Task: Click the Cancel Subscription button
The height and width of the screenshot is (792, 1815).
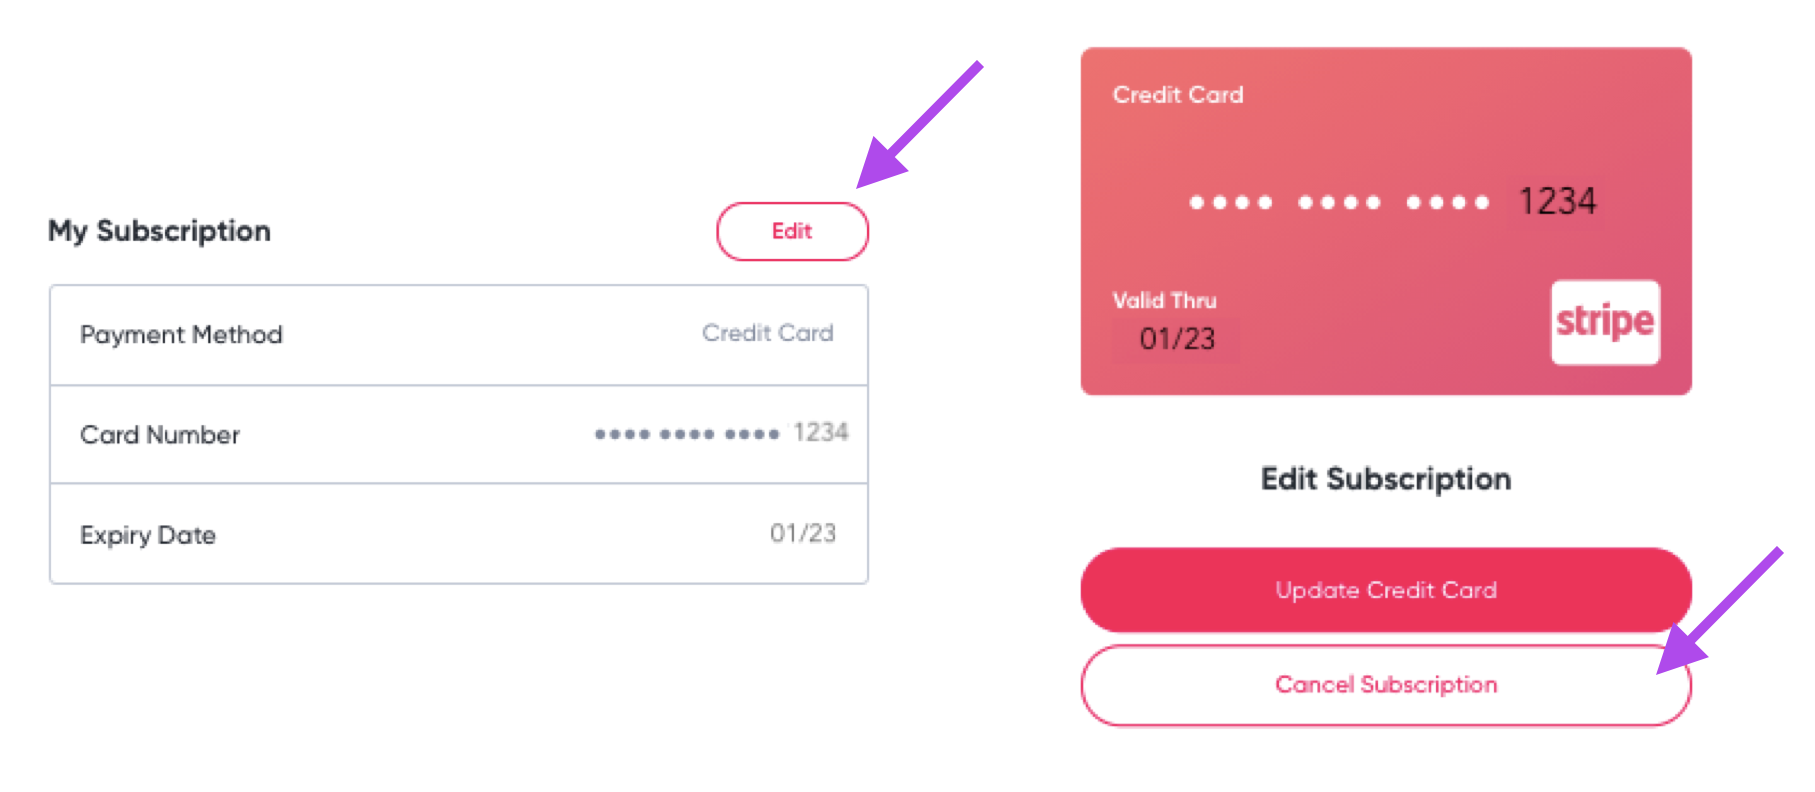Action: point(1386,685)
